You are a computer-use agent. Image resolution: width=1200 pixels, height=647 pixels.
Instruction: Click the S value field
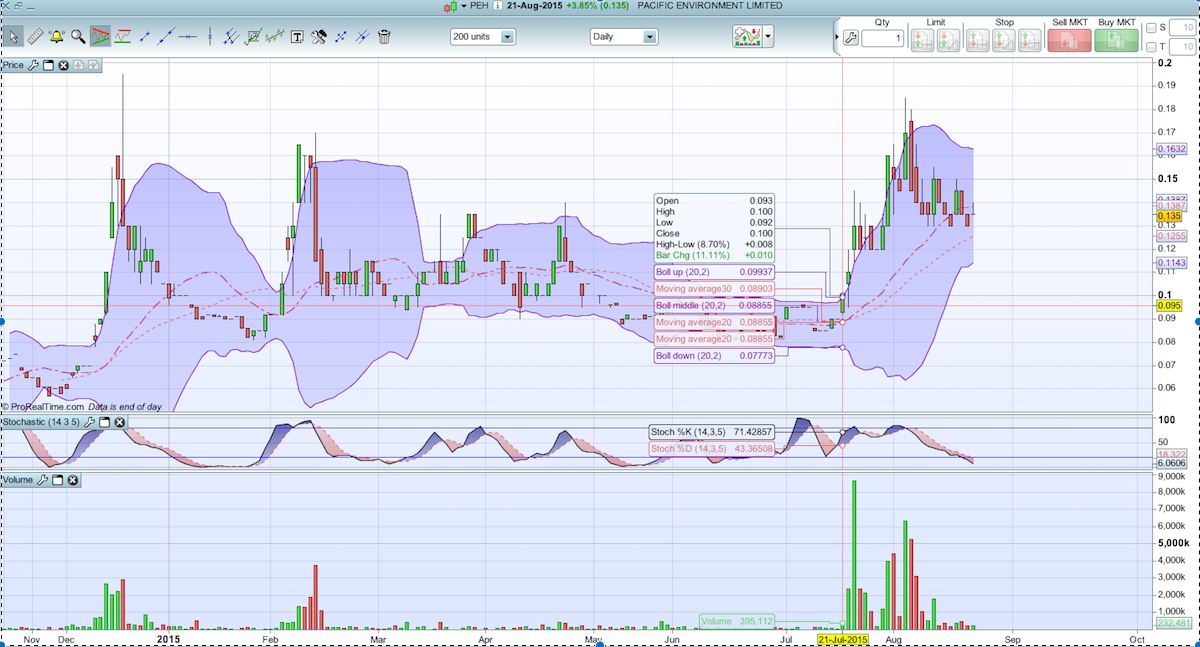tap(1183, 28)
